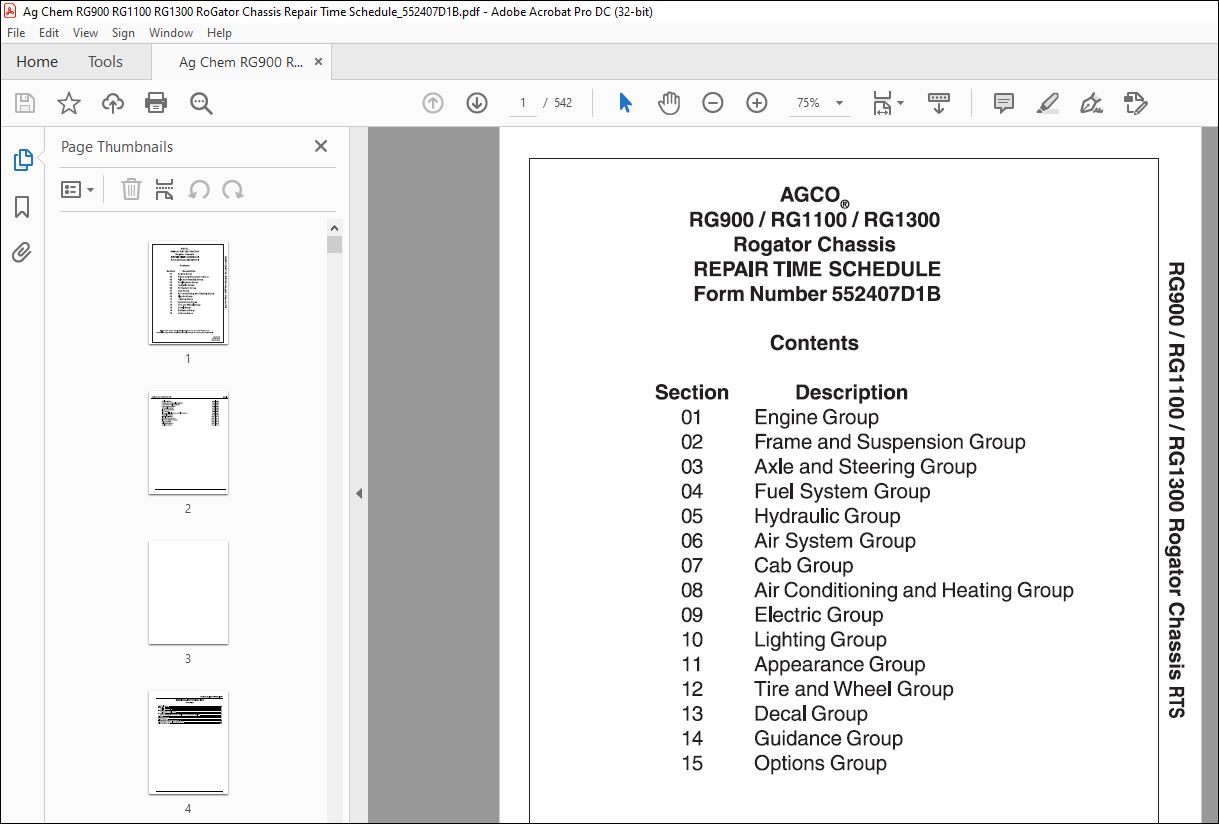
Task: Click the insert page break icon in the thumbnails toolbar
Action: pos(165,190)
